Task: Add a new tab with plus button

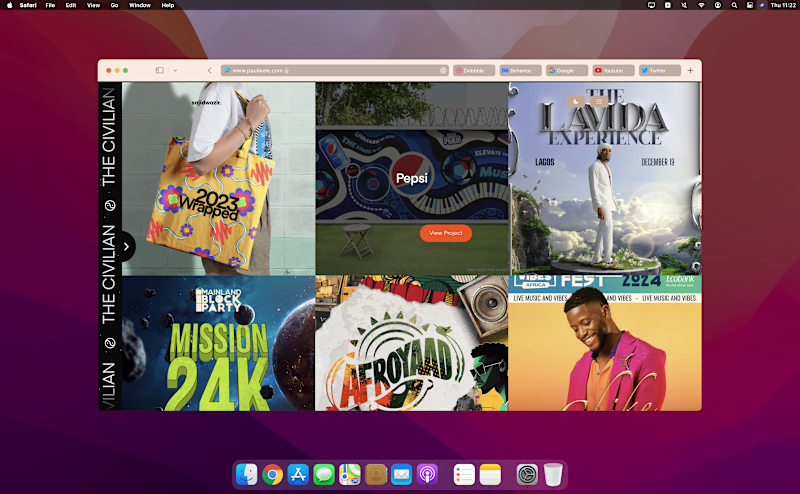Action: click(690, 70)
